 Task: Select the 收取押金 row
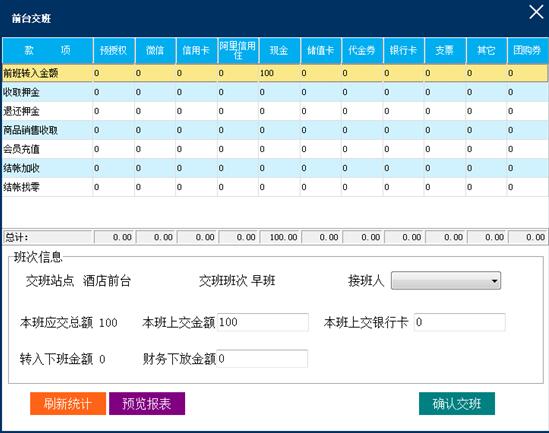pos(275,92)
